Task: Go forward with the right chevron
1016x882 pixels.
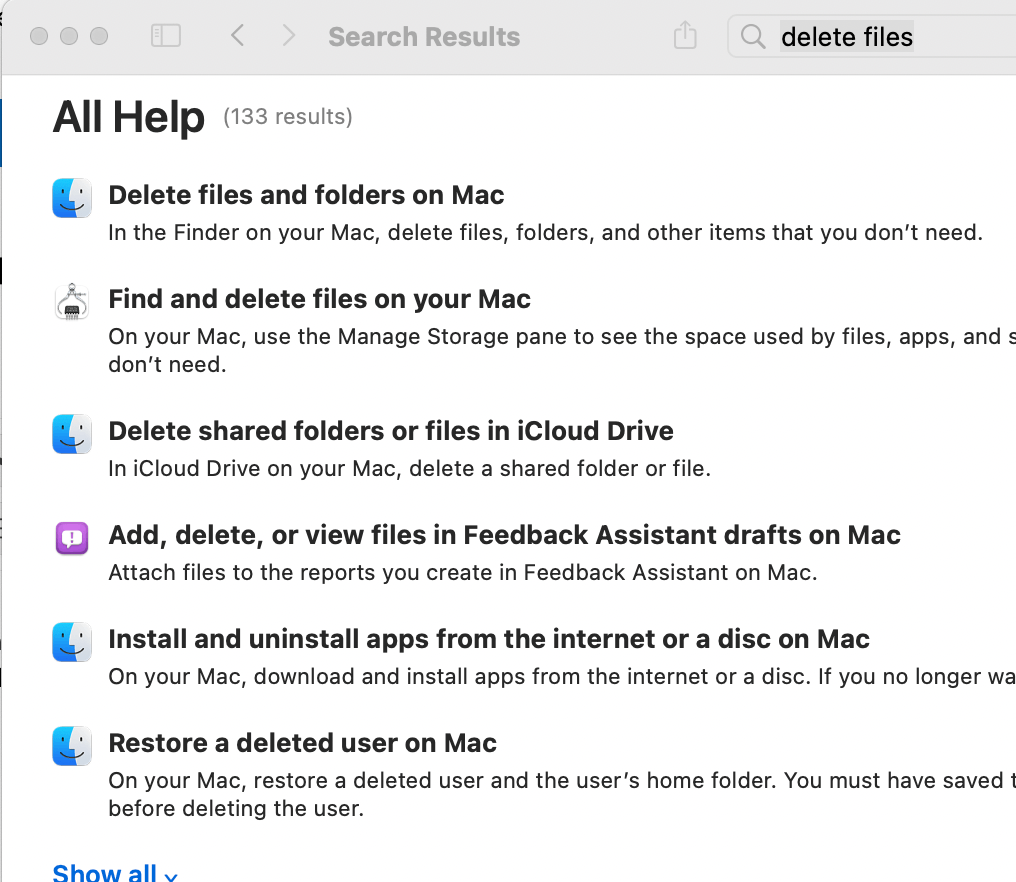Action: (288, 36)
